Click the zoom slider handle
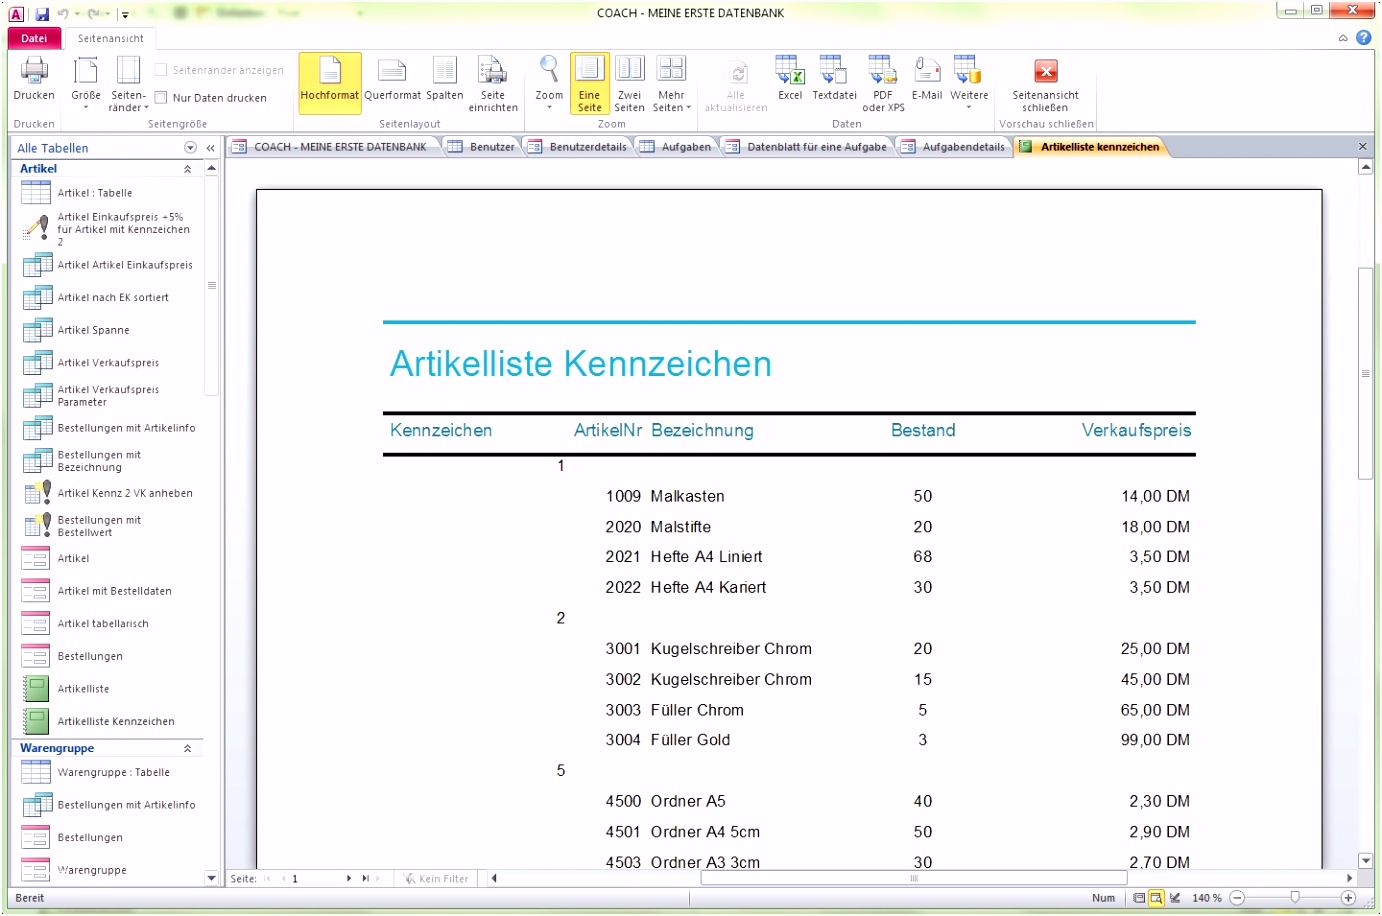Screen dimensions: 1382x916 point(1295,898)
